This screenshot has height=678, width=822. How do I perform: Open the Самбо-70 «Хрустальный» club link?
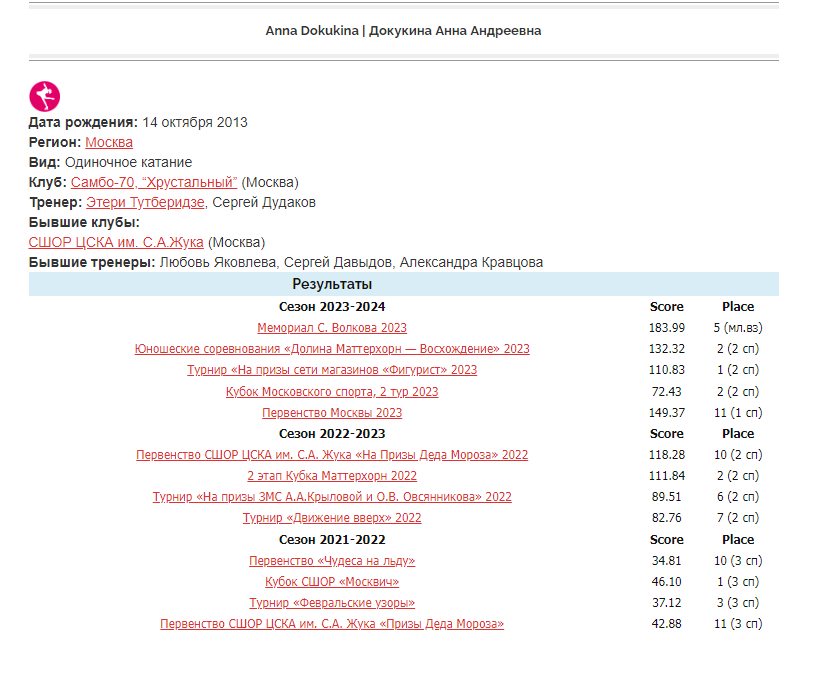[x=154, y=182]
